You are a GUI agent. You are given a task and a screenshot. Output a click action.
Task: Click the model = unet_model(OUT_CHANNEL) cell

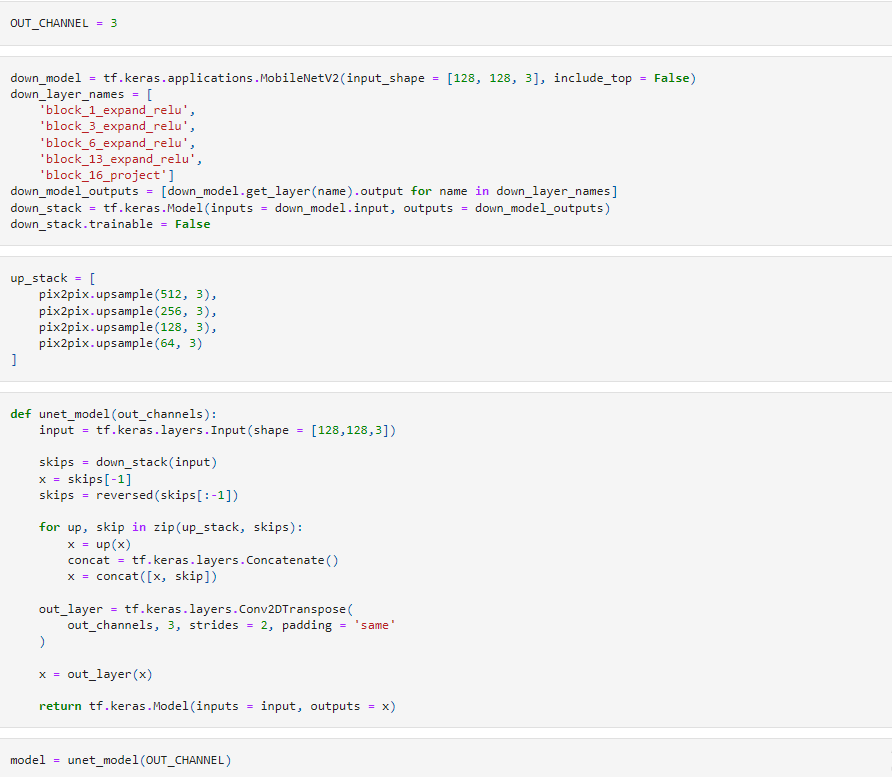120,760
